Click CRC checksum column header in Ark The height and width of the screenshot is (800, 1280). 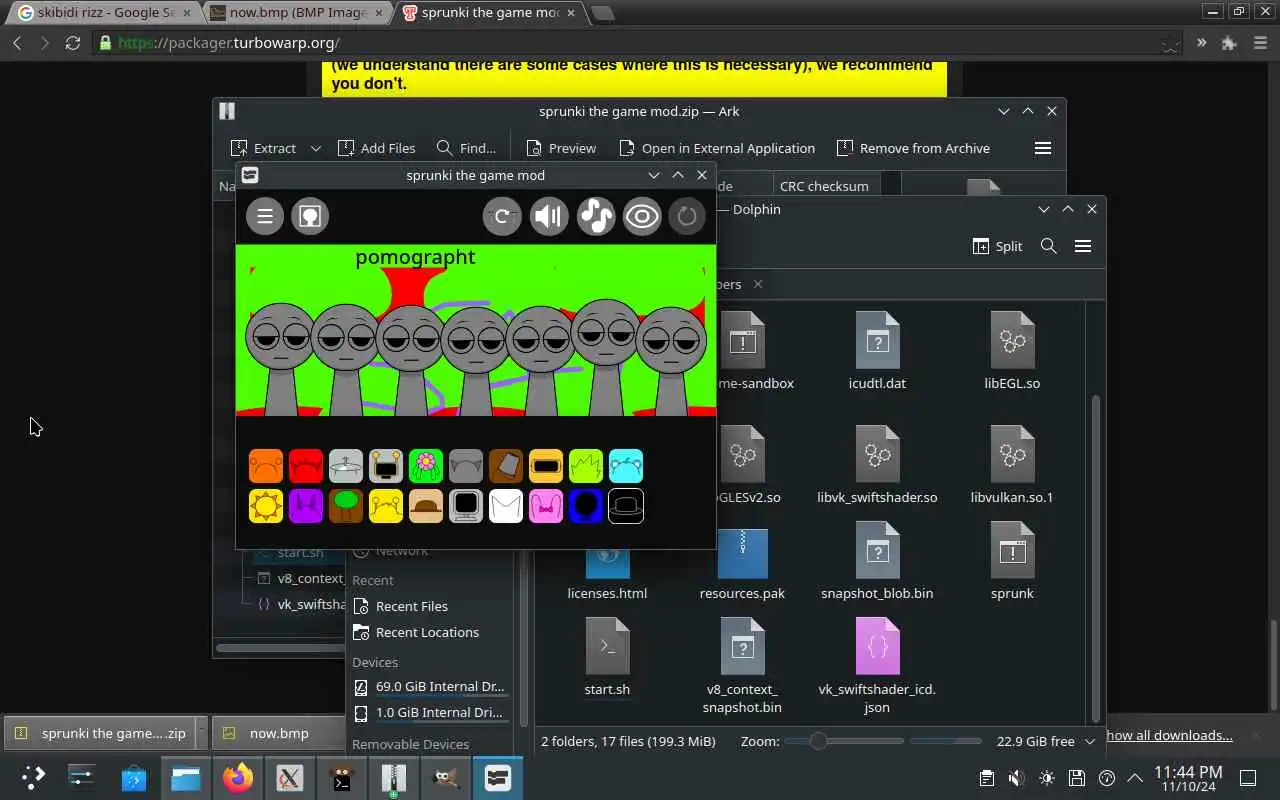point(824,186)
